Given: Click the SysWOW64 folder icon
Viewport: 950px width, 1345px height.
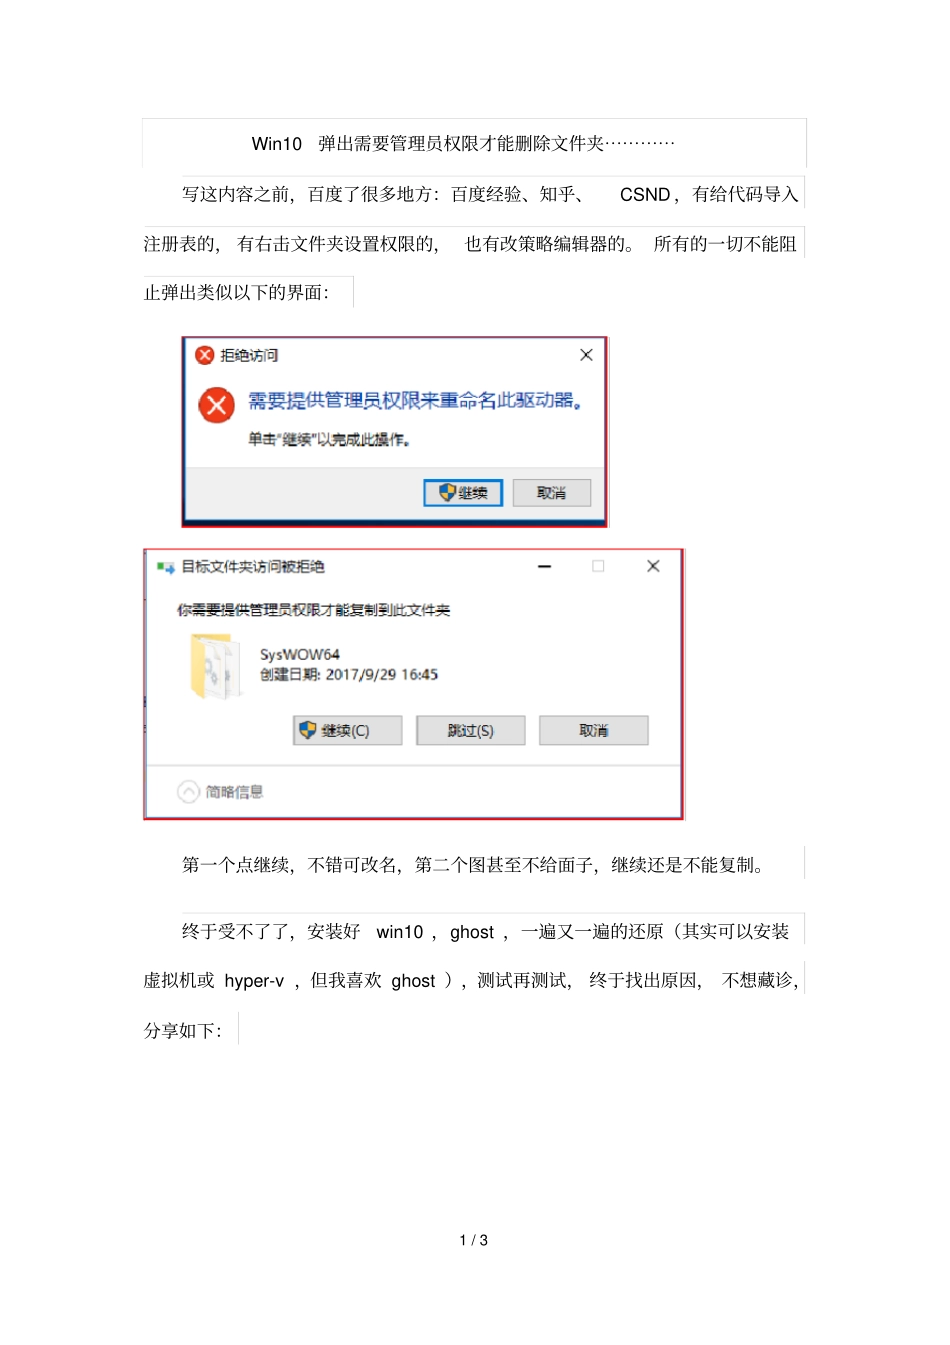Looking at the screenshot, I should pos(214,666).
